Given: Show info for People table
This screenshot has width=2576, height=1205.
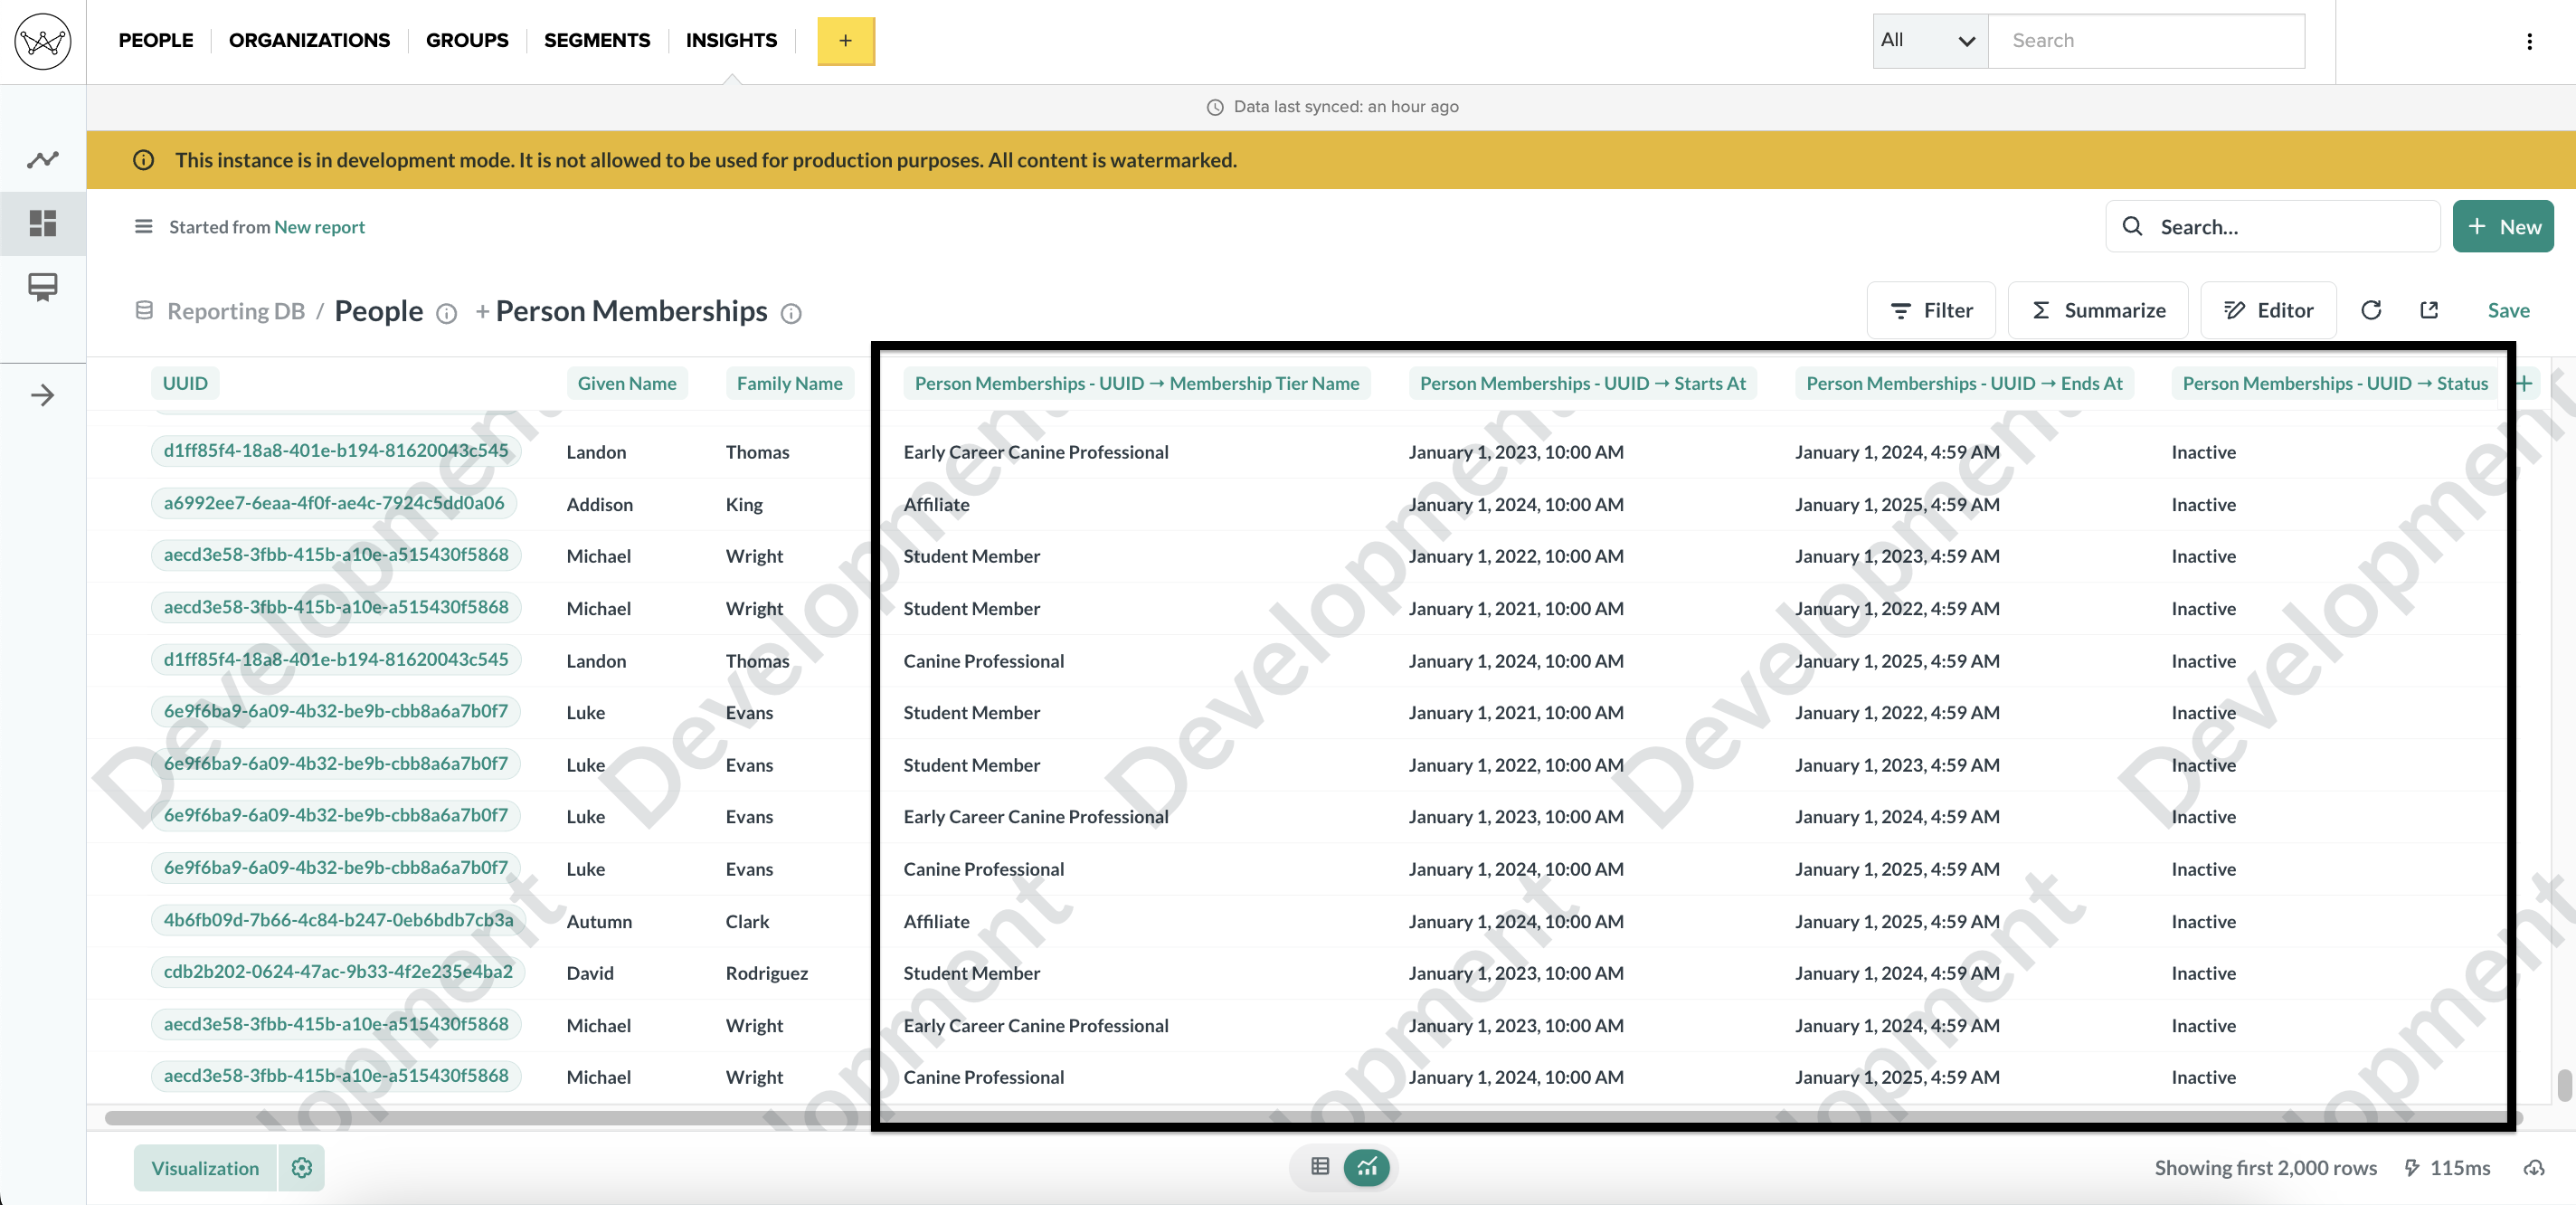Looking at the screenshot, I should [447, 314].
